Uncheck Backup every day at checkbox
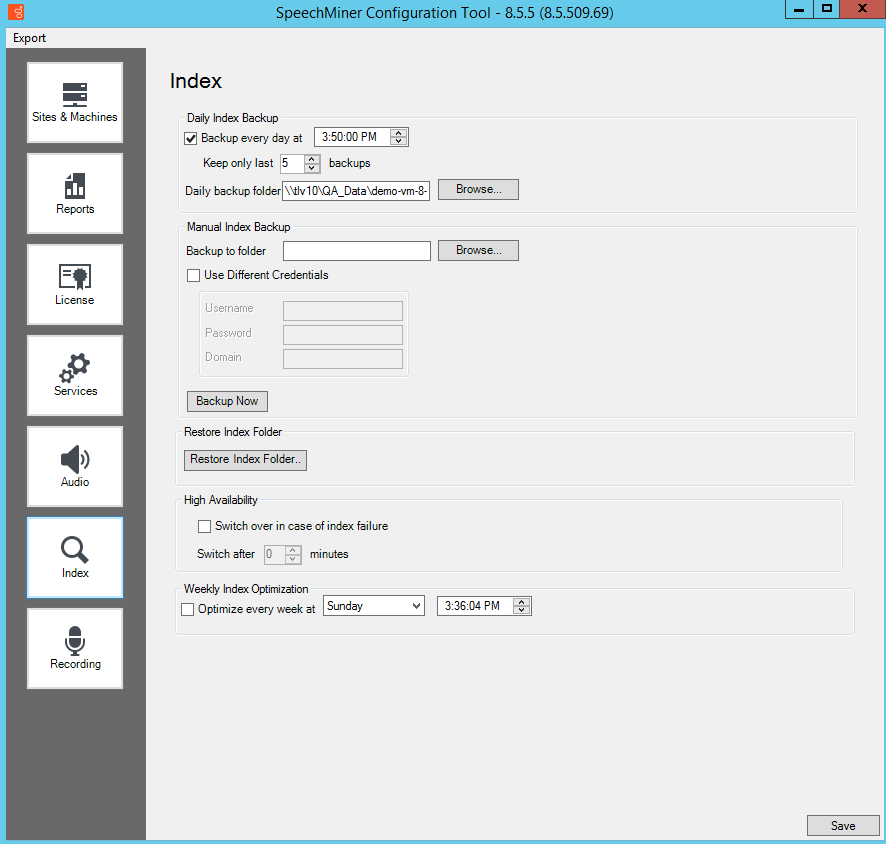Viewport: 886px width, 844px height. (191, 138)
